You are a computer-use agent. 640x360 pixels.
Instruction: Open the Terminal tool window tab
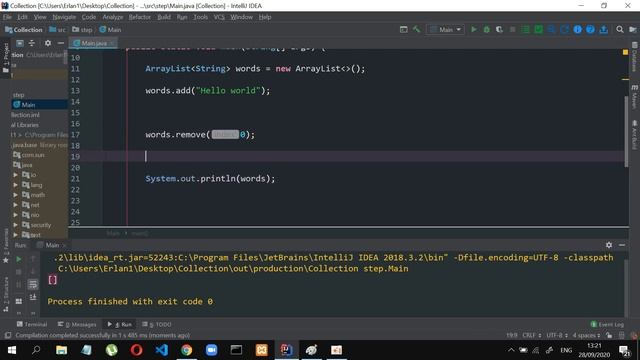[x=32, y=324]
